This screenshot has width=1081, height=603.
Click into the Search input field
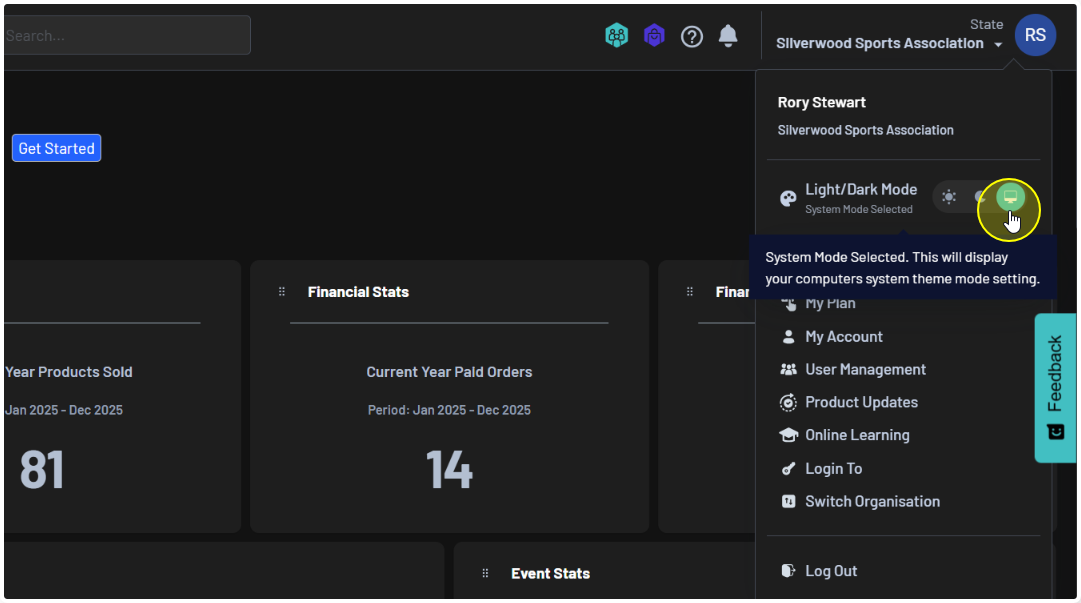coord(125,35)
